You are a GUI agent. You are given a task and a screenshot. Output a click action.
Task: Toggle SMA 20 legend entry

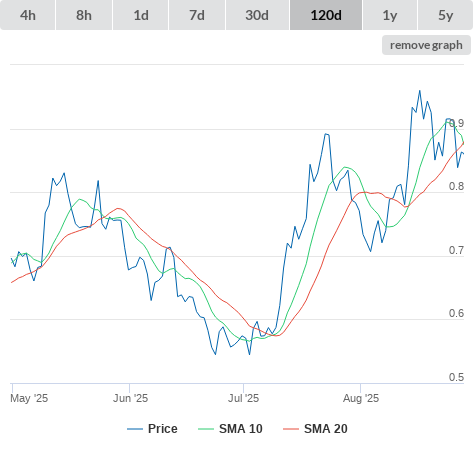coord(326,429)
